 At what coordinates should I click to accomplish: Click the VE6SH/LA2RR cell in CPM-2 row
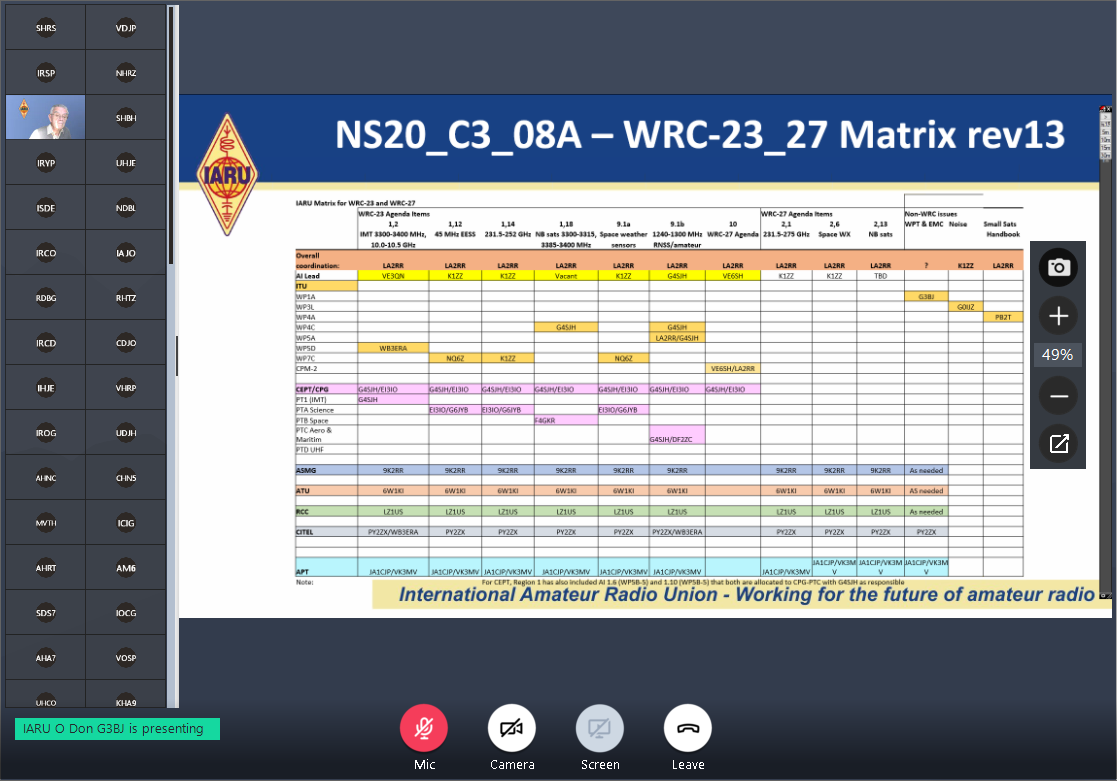pyautogui.click(x=732, y=368)
